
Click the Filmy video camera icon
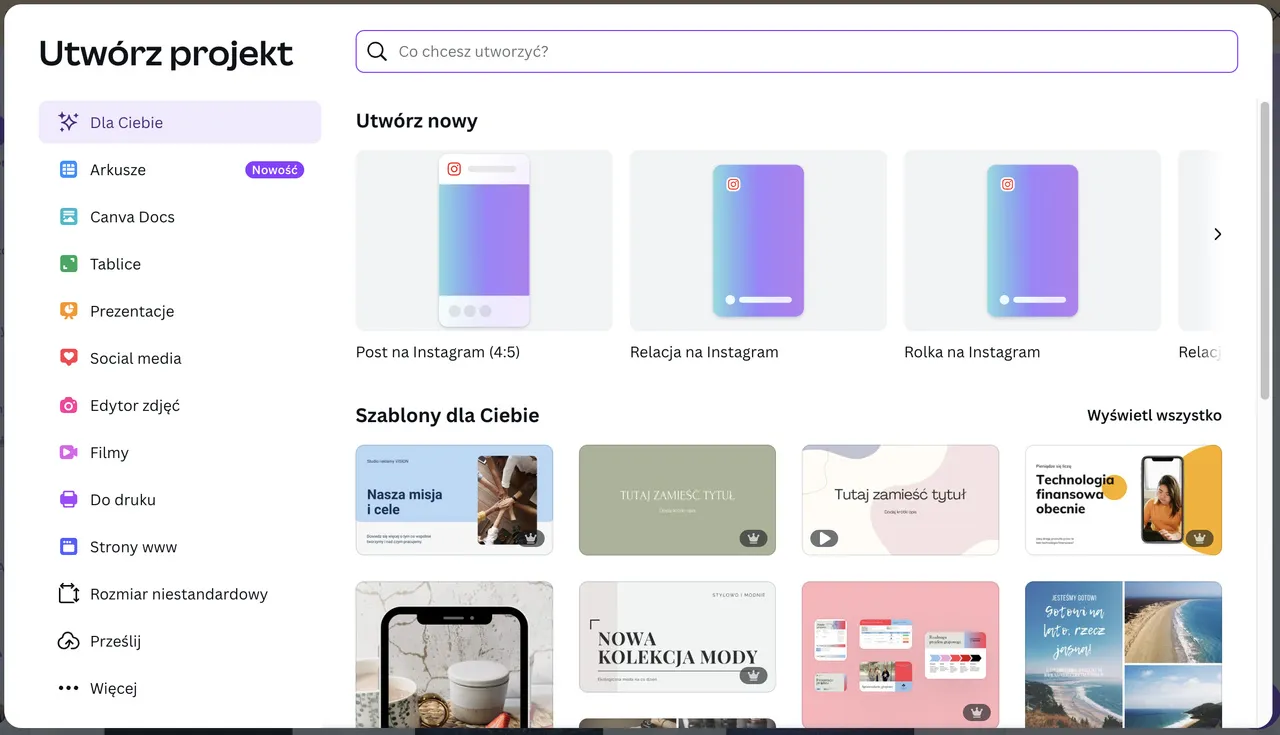coord(68,452)
